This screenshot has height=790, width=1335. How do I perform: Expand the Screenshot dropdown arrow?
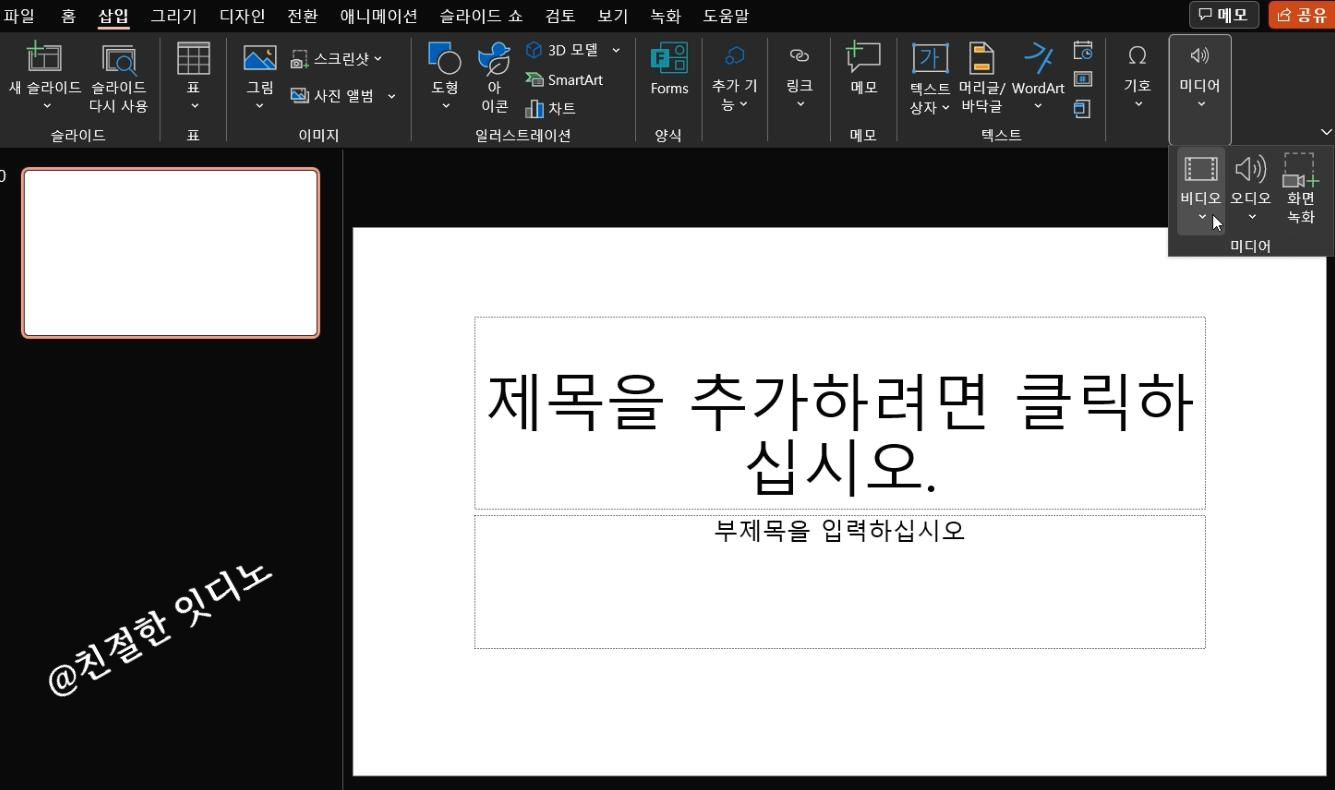tap(377, 59)
